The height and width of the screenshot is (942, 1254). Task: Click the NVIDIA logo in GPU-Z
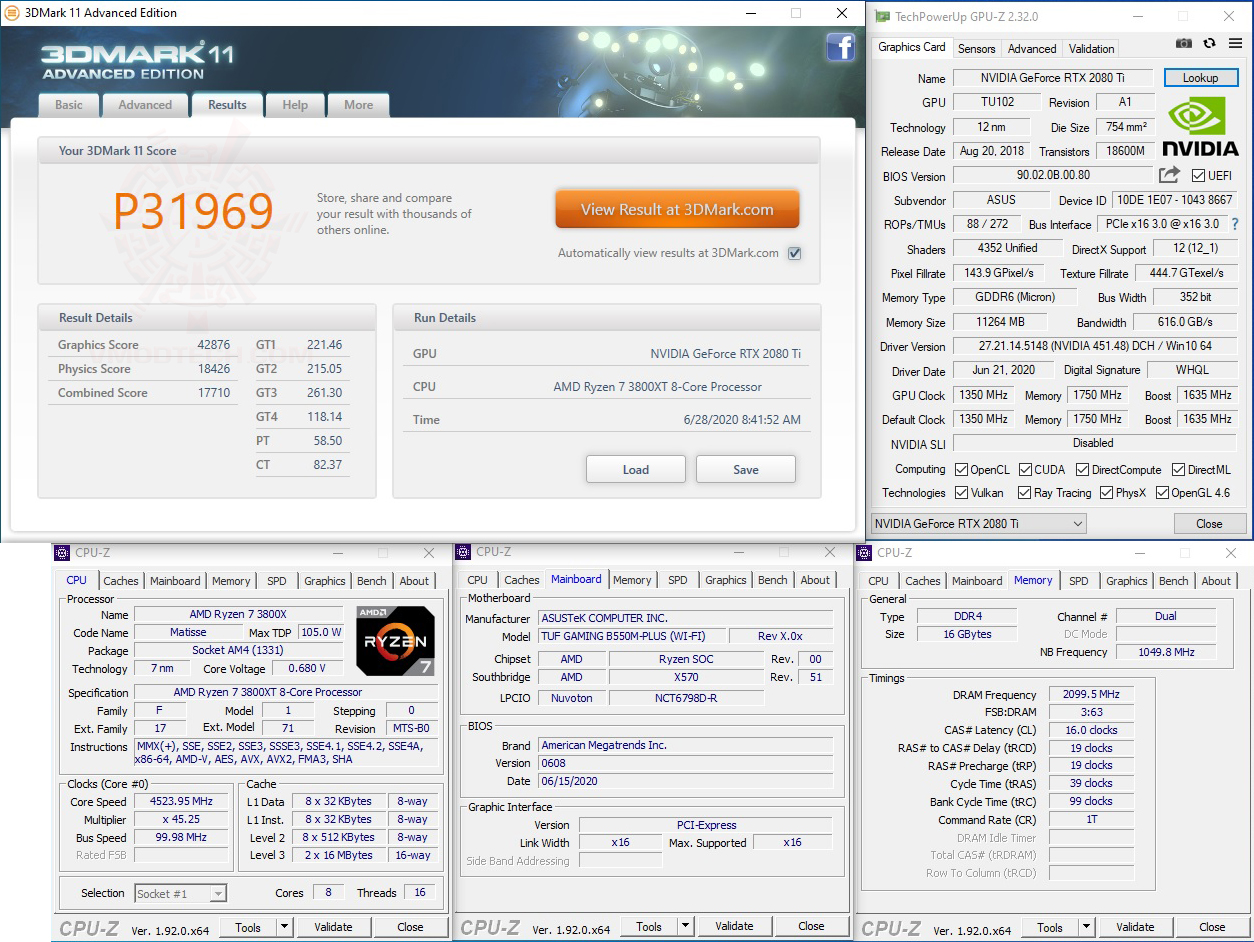(x=1201, y=126)
